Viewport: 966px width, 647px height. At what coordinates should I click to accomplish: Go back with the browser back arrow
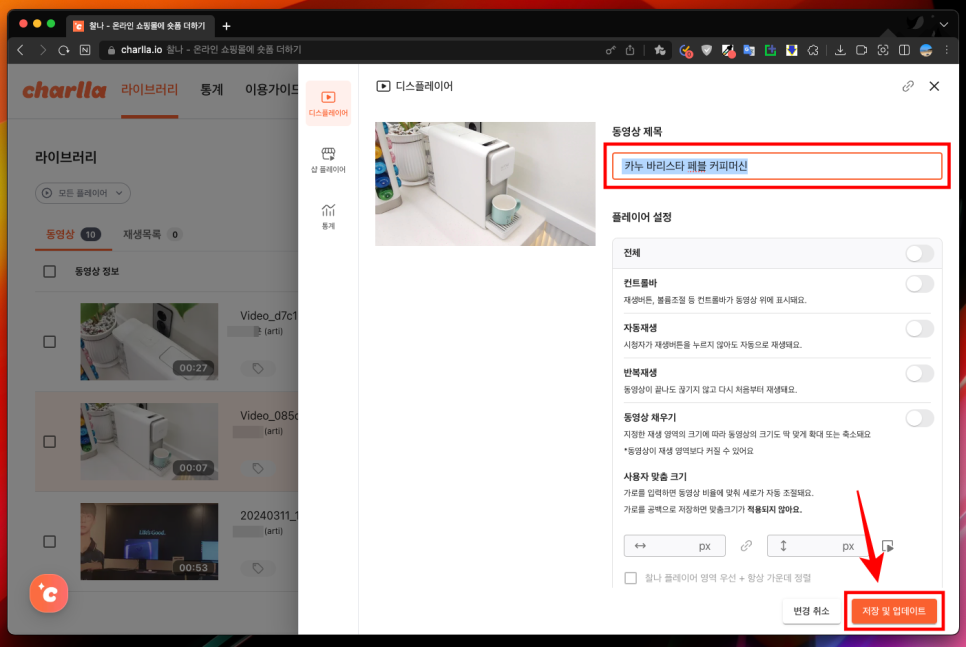pos(21,50)
